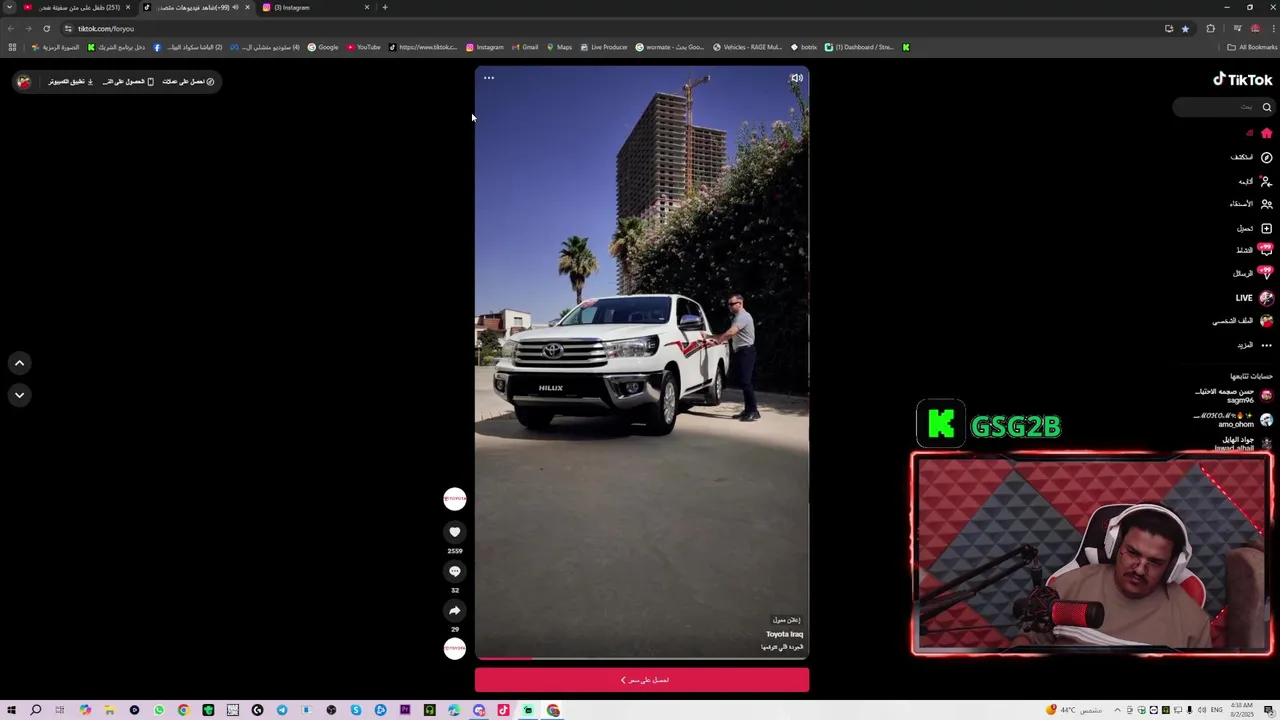1280x720 pixels.
Task: Click the Upload plus icon in sidebar
Action: tap(1266, 228)
